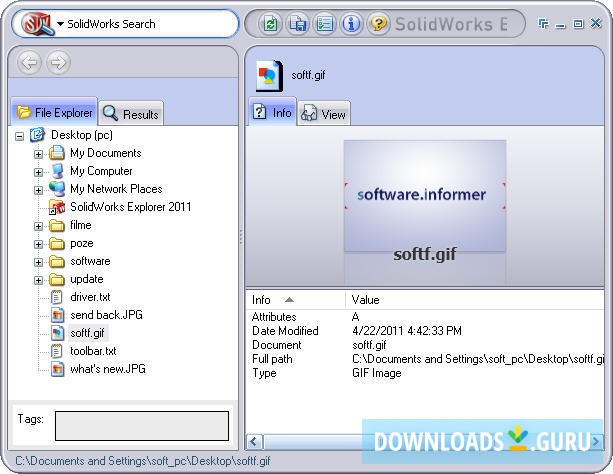Switch to the Results tab
613x474 pixels.
(131, 114)
